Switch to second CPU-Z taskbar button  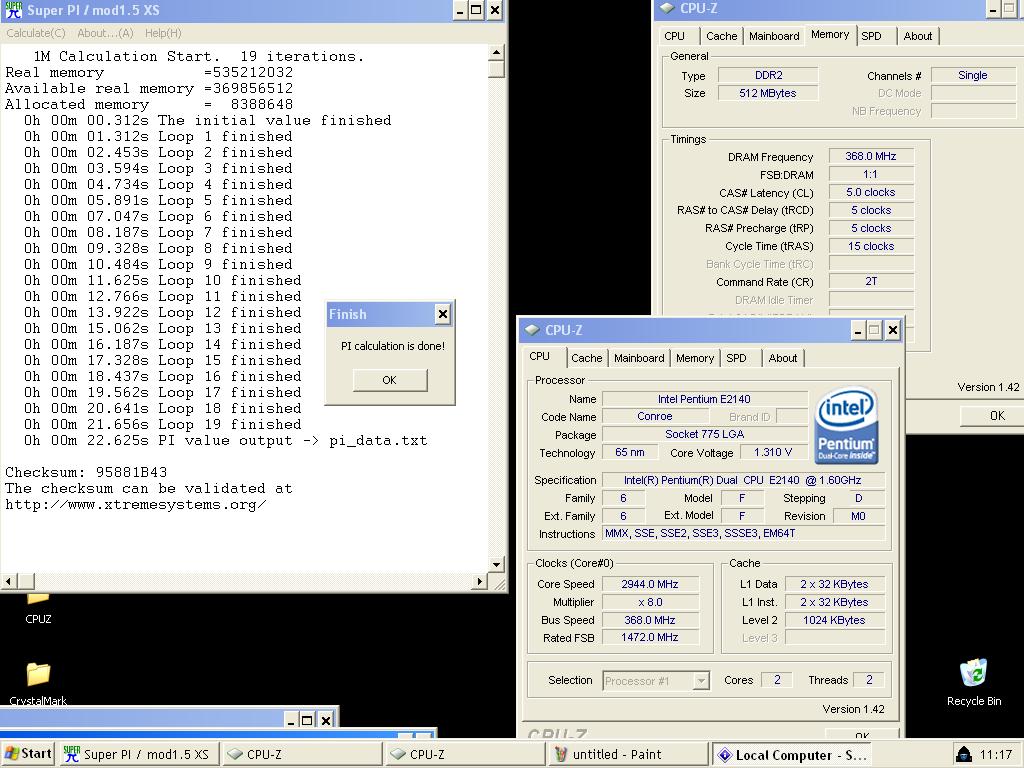coord(465,754)
